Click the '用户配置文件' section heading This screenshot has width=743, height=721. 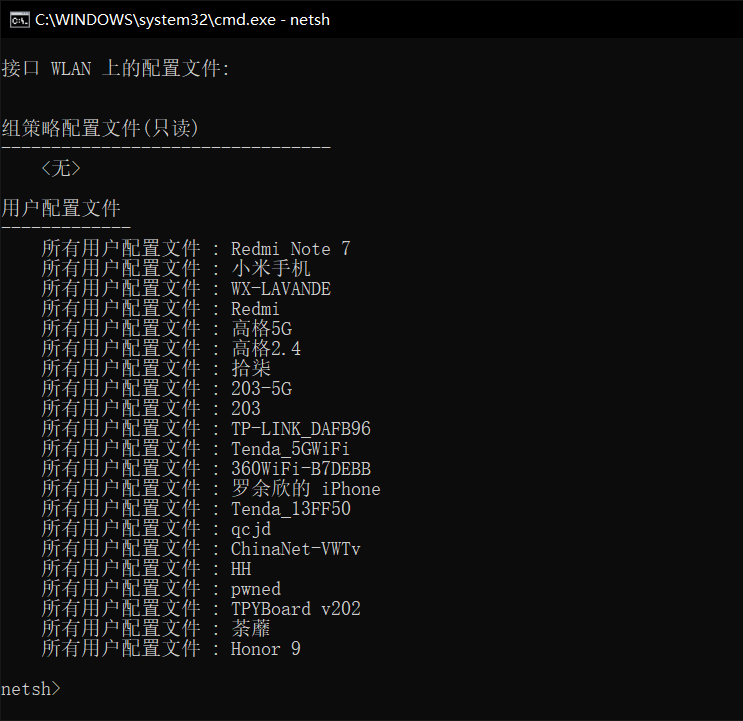(x=61, y=208)
